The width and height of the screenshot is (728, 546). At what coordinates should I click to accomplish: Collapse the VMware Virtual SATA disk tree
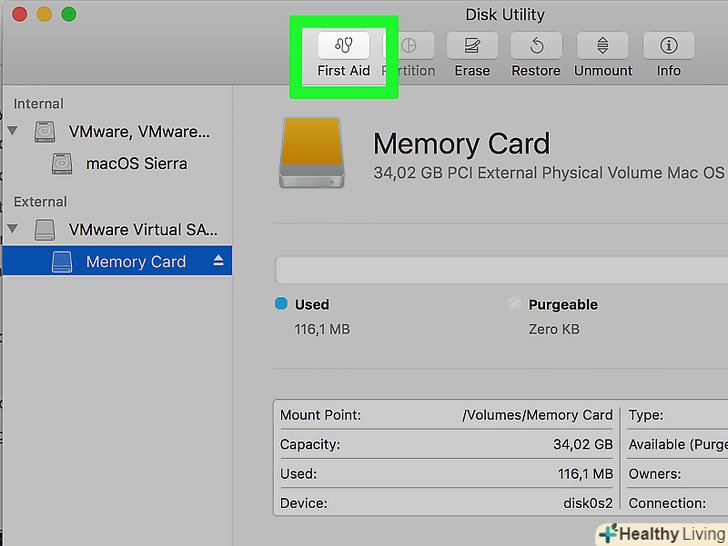click(13, 229)
